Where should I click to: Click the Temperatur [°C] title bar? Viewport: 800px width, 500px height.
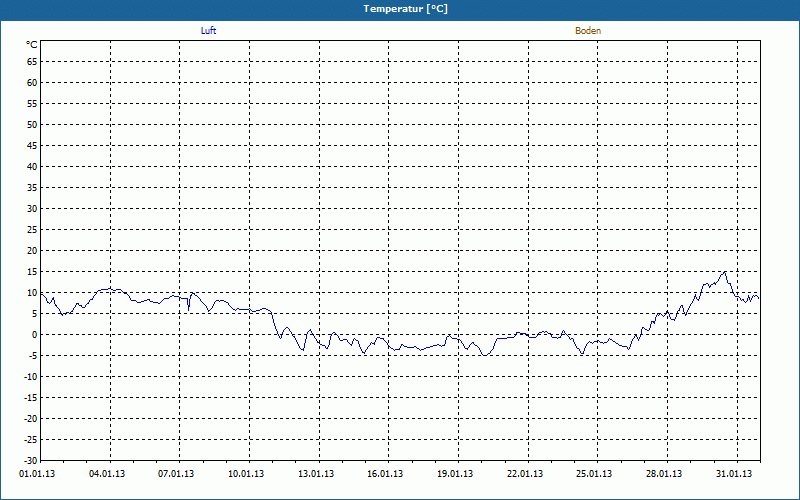point(400,9)
